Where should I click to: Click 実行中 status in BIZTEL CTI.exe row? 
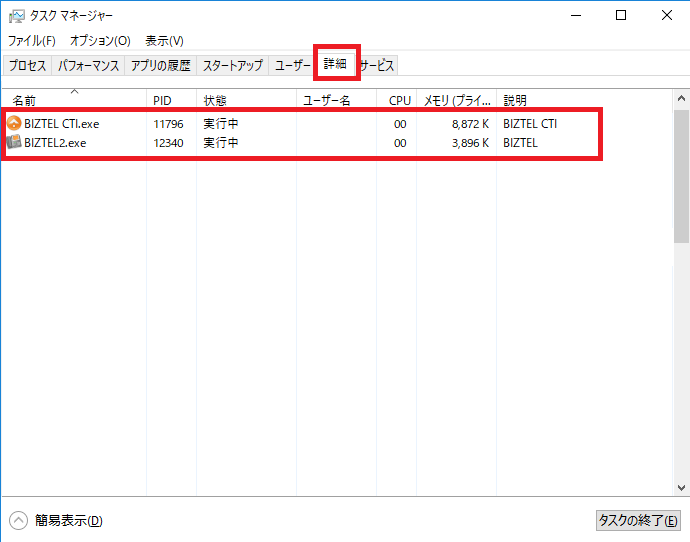click(x=220, y=124)
